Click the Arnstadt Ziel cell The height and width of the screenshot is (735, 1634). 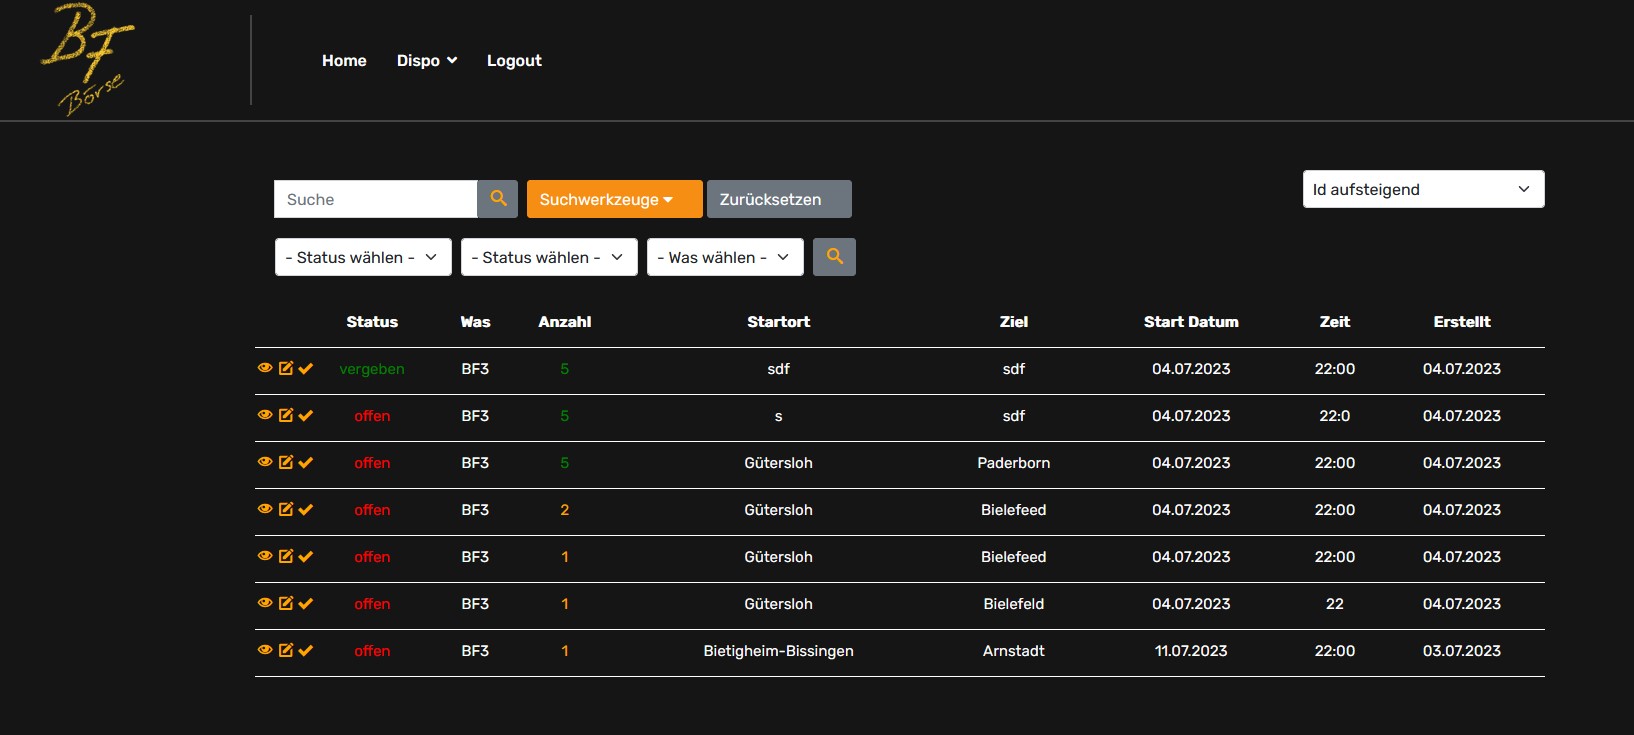point(1014,651)
